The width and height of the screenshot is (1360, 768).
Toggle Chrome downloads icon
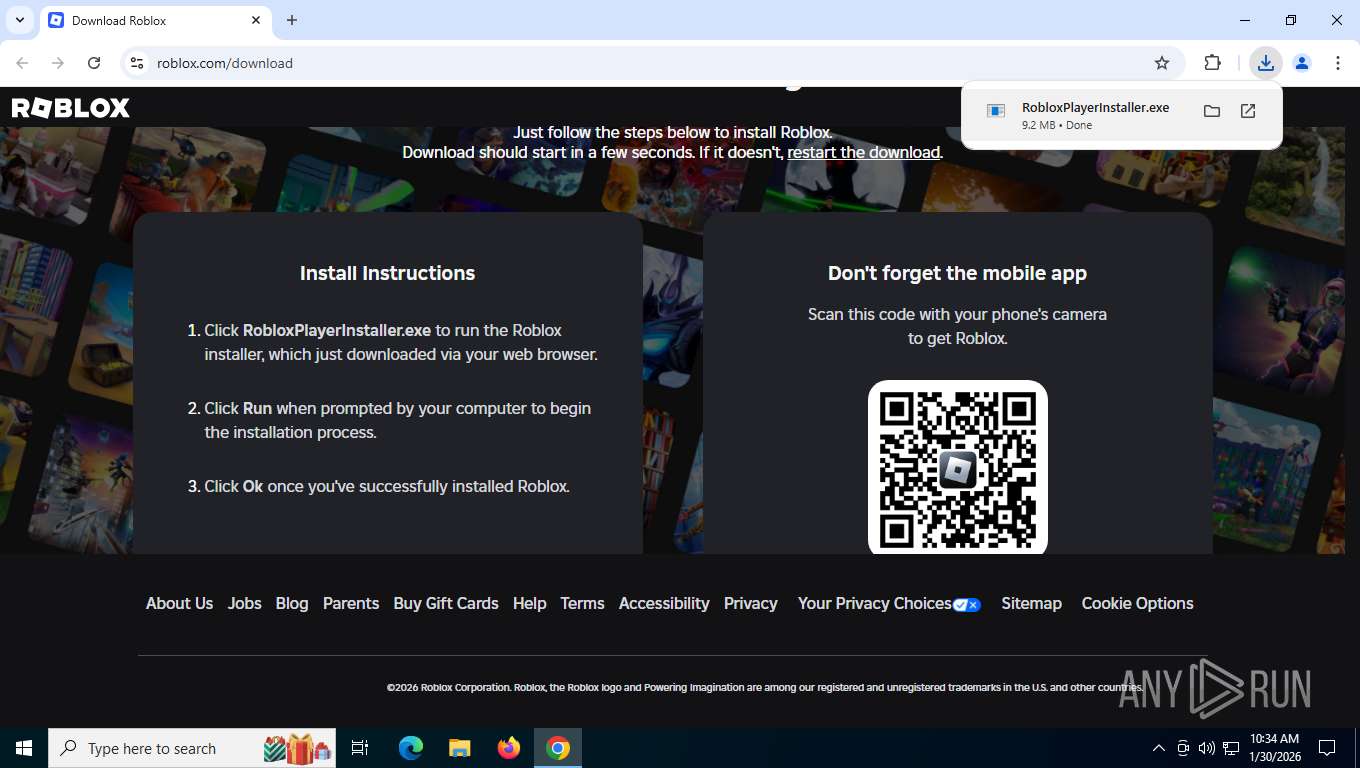coord(1266,63)
